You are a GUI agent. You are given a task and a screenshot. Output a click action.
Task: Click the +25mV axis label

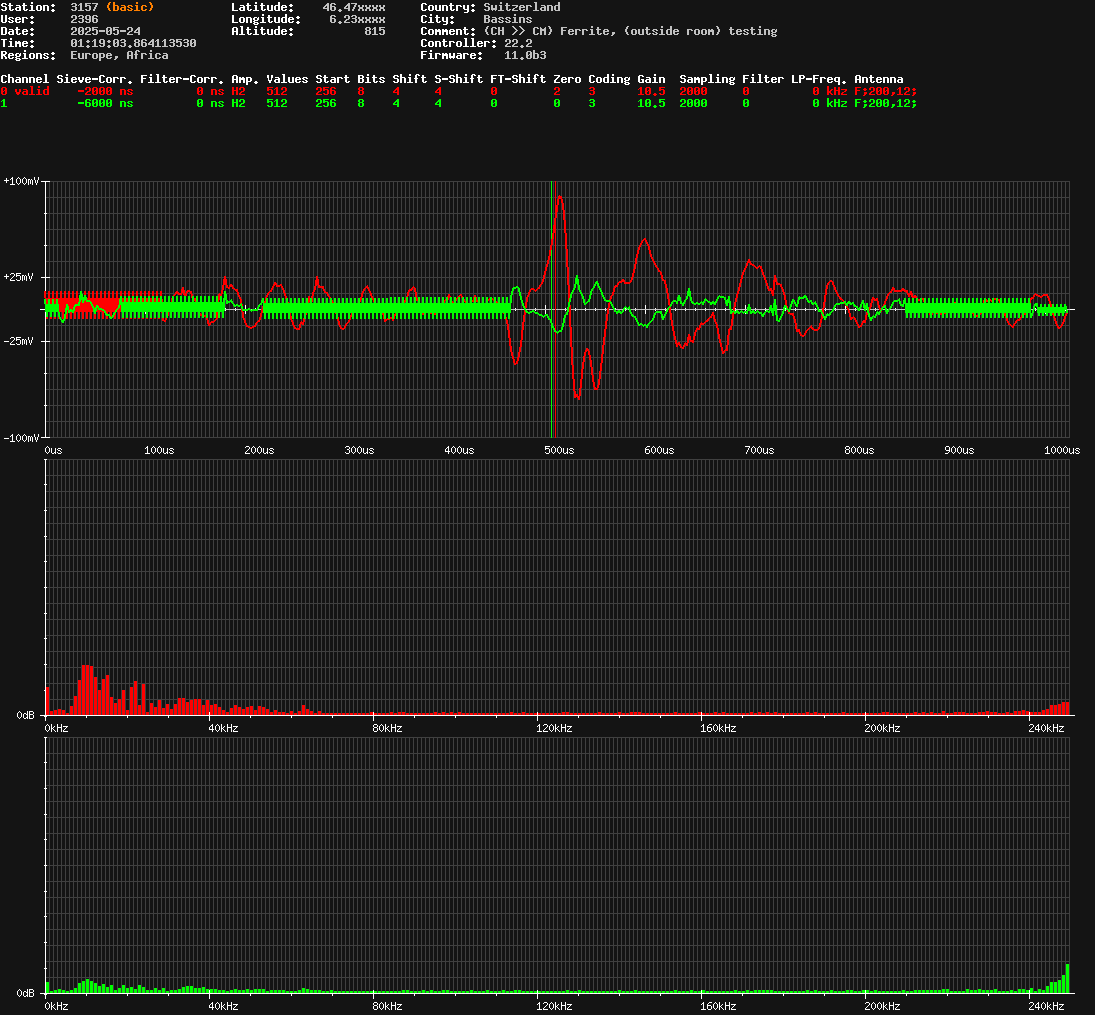point(19,277)
